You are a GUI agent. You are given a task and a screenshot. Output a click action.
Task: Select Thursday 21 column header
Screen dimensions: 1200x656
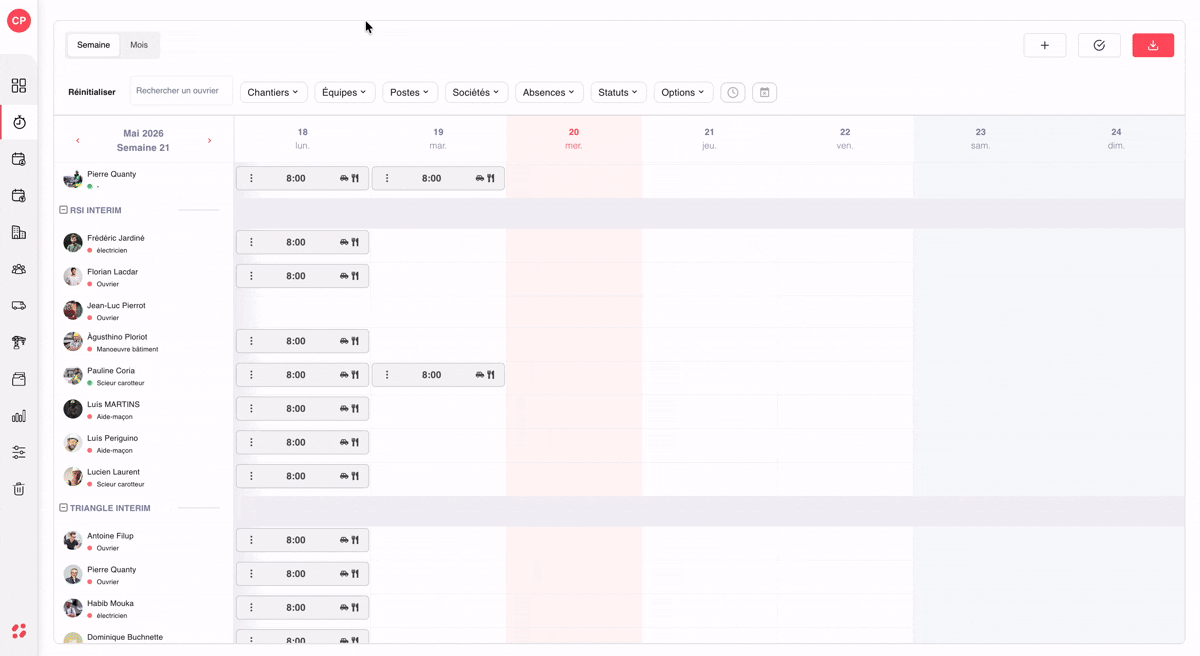[x=709, y=139]
